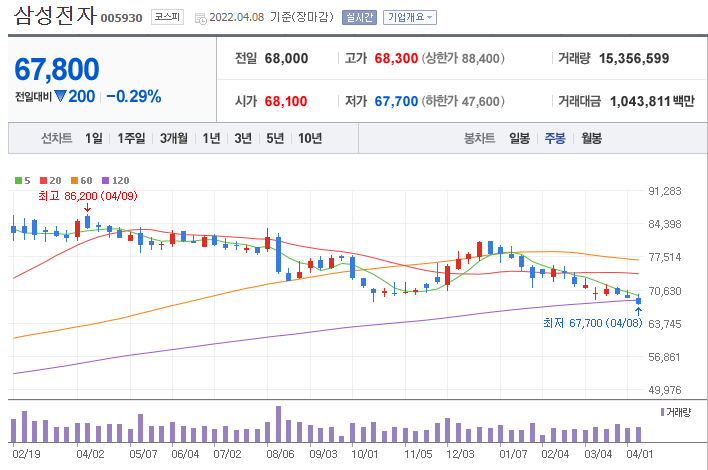
Task: Switch to 주봉 candlestick chart
Action: (555, 138)
